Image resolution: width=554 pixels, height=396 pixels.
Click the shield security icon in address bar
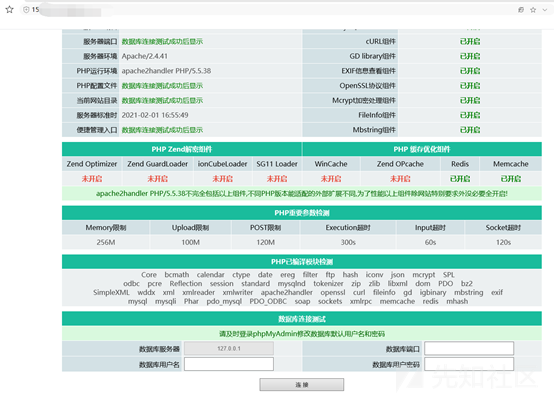click(26, 10)
